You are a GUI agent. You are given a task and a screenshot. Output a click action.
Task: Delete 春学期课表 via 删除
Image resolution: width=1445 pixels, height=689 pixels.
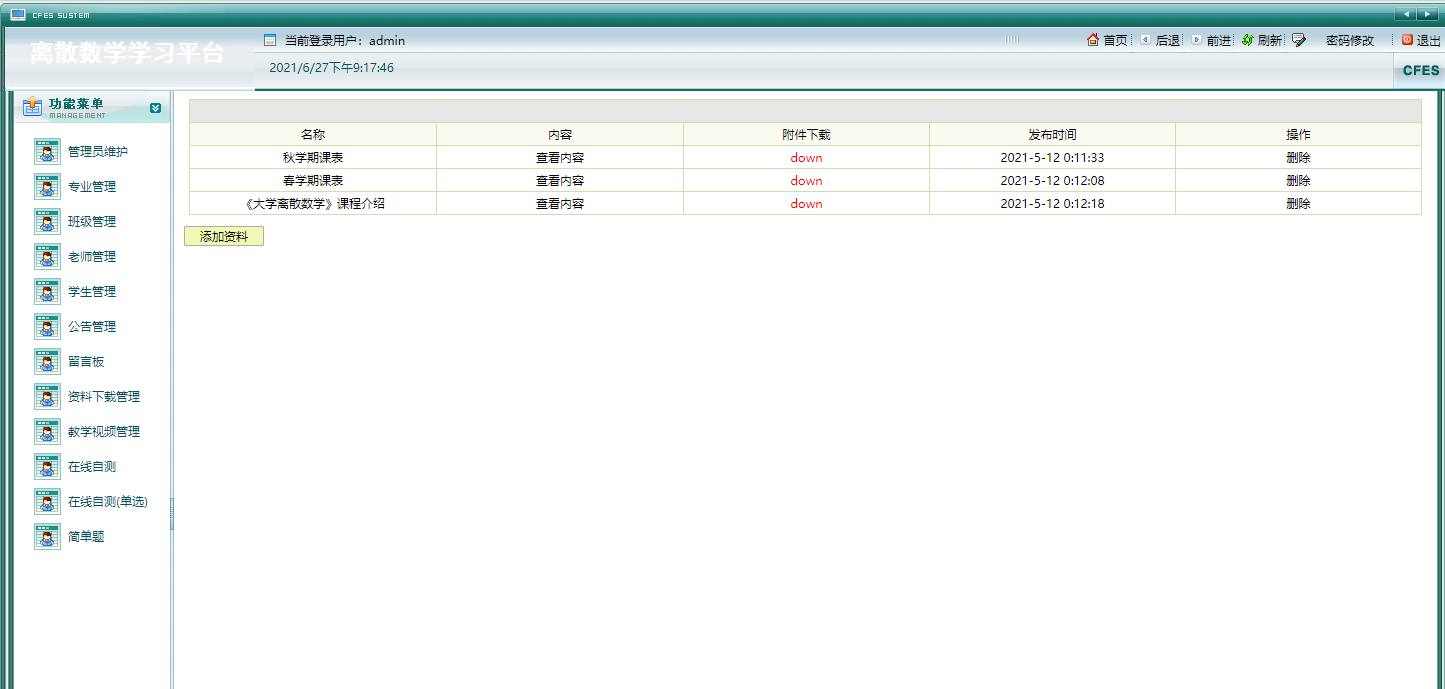pyautogui.click(x=1298, y=181)
